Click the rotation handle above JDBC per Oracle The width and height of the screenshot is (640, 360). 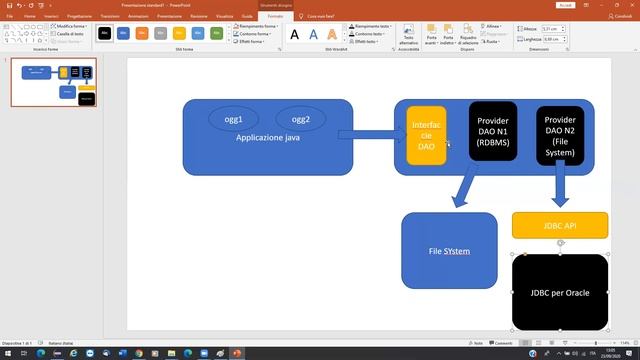[560, 243]
